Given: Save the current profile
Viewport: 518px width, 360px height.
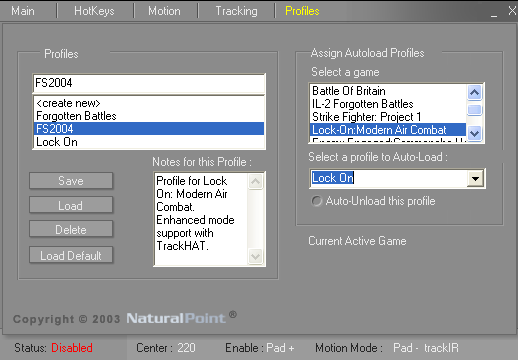Looking at the screenshot, I should [x=71, y=181].
